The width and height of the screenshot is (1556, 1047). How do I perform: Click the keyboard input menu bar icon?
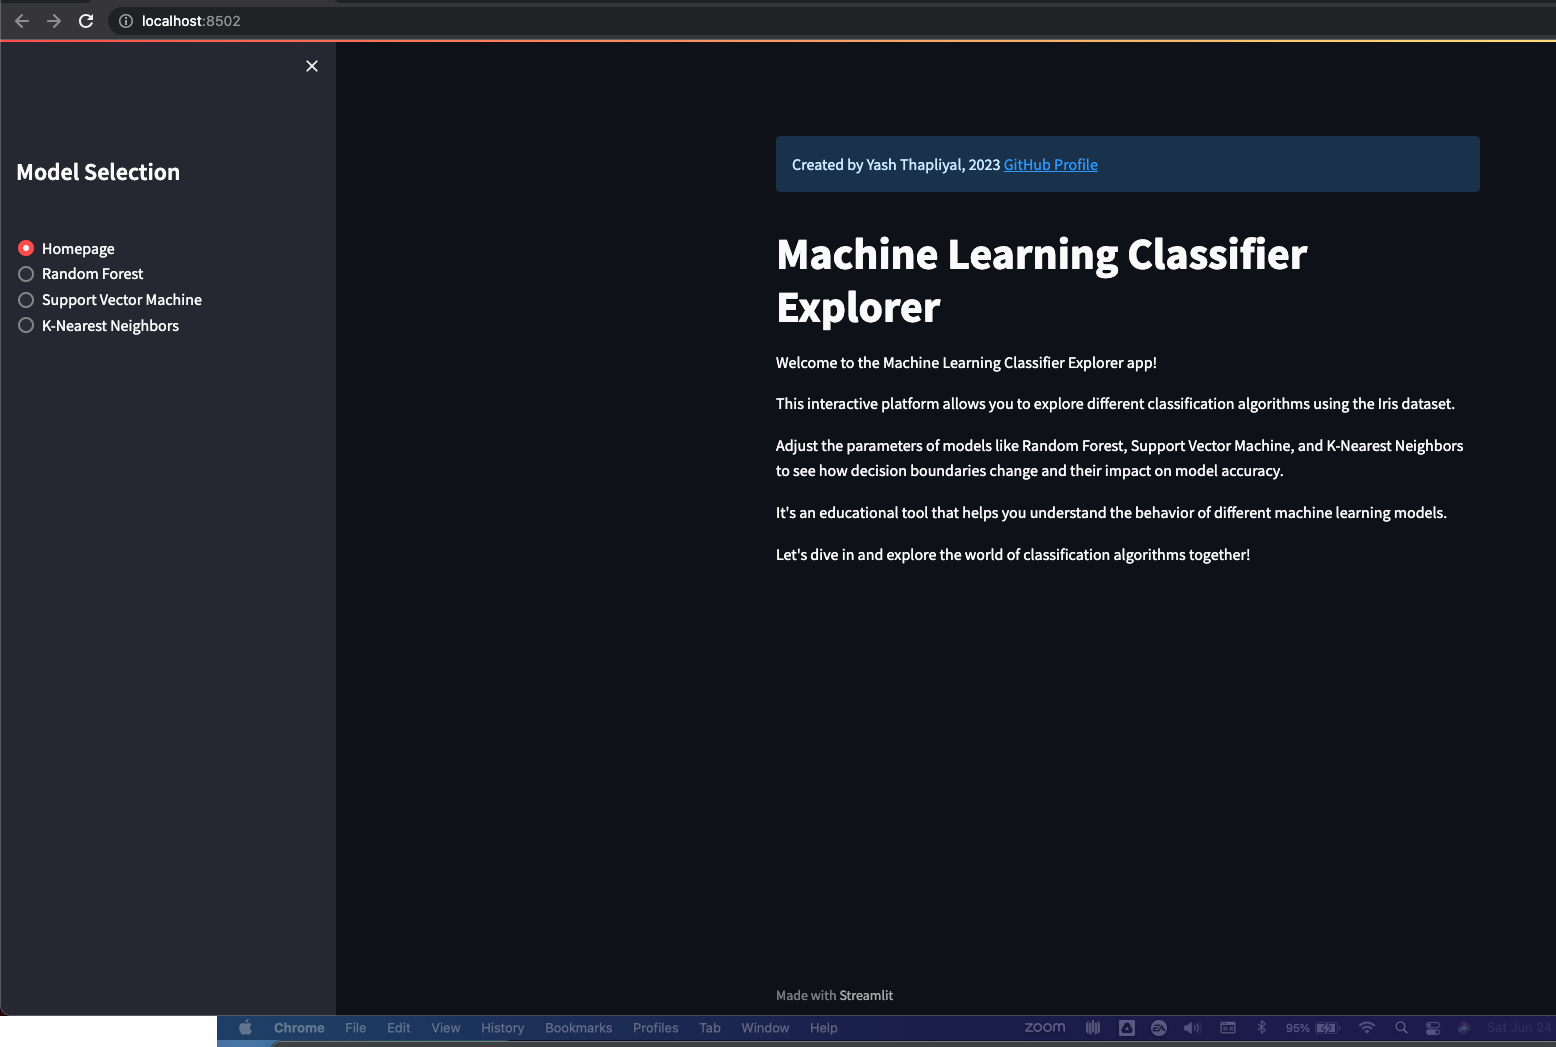pyautogui.click(x=1228, y=1028)
